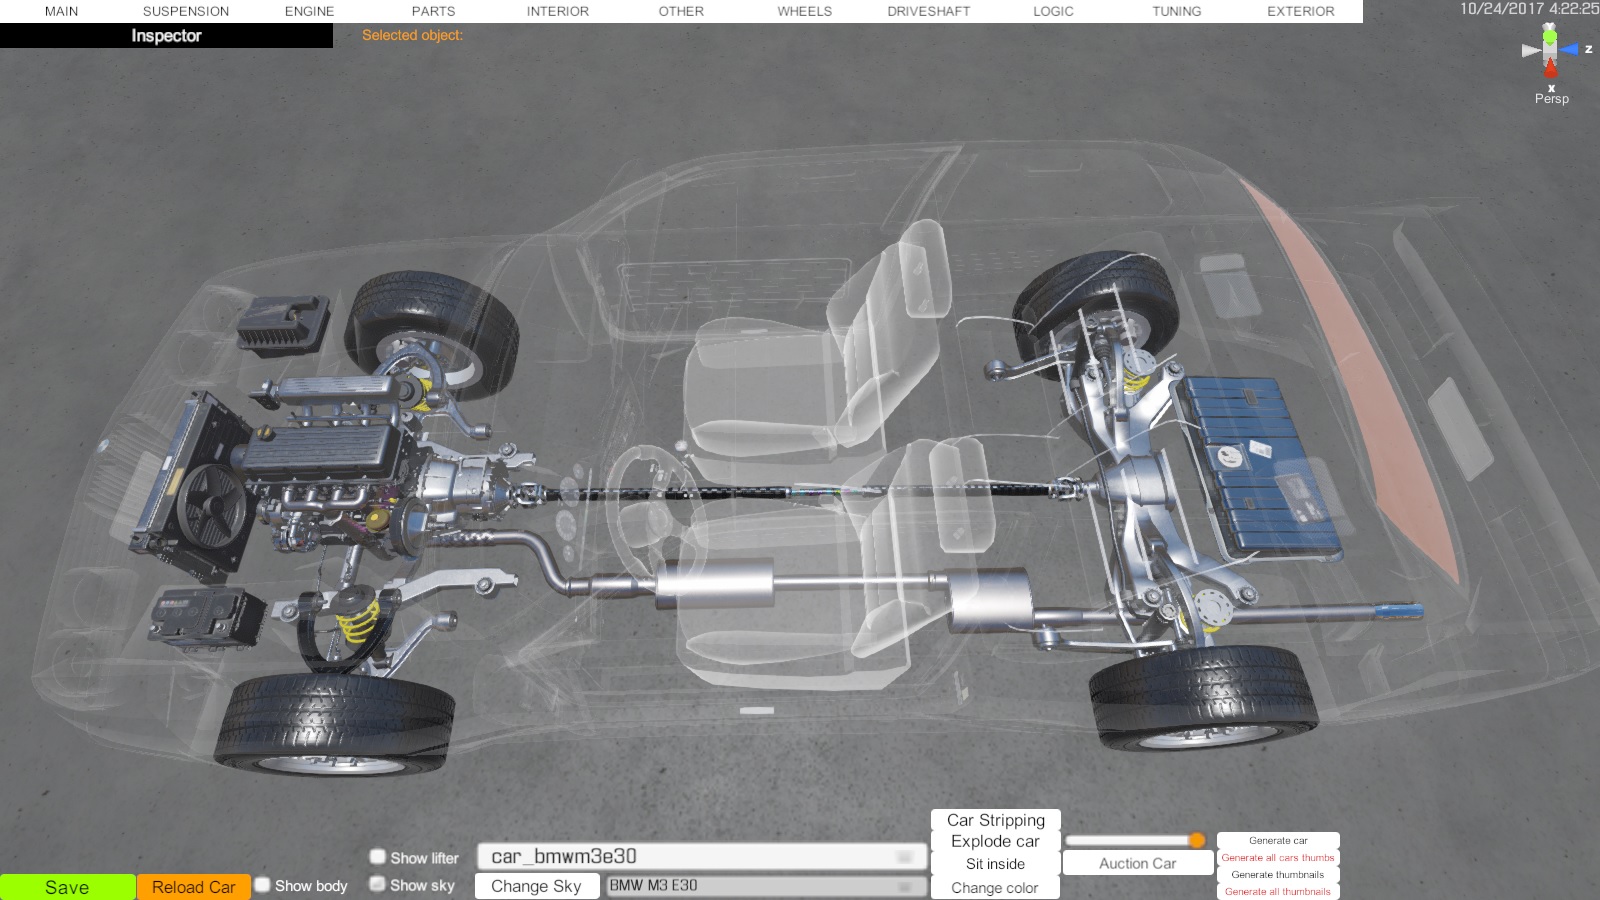Click the Explode car button
Viewport: 1600px width, 900px height.
(x=995, y=842)
